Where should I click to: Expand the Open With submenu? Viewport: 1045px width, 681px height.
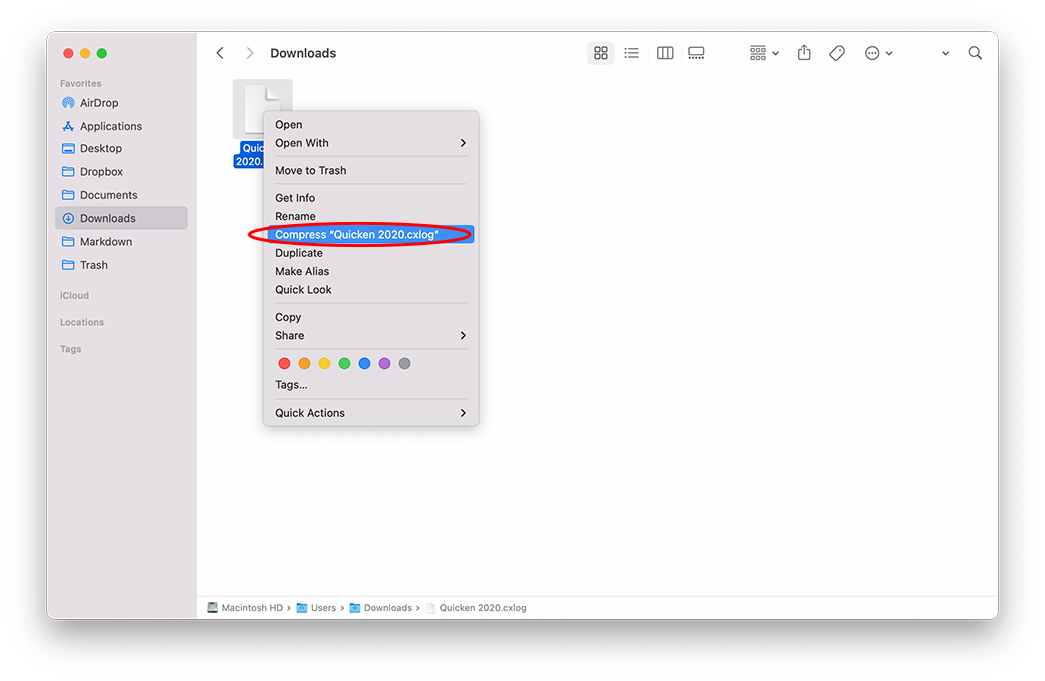[370, 143]
